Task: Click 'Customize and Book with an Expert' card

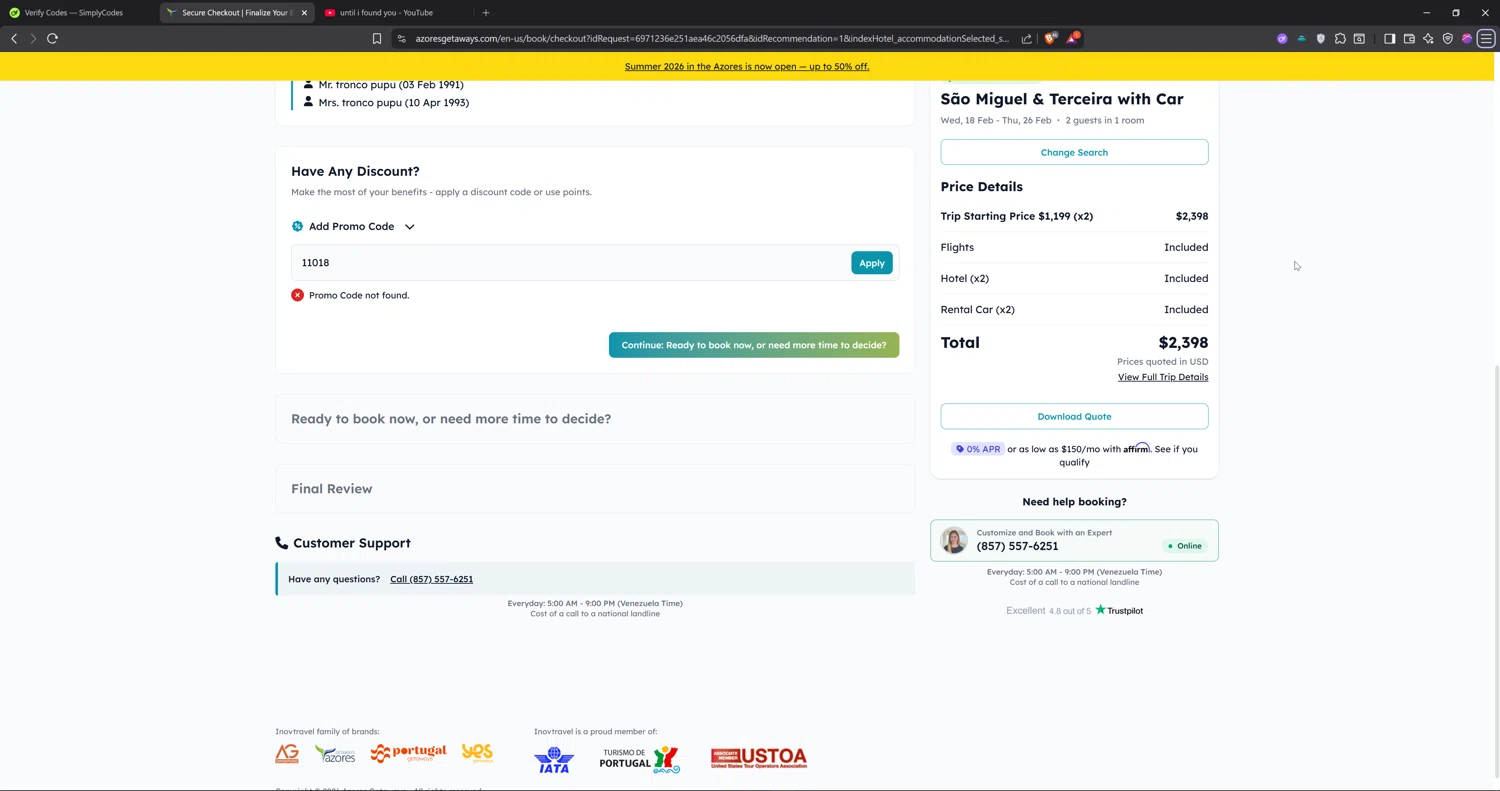Action: (x=1074, y=540)
